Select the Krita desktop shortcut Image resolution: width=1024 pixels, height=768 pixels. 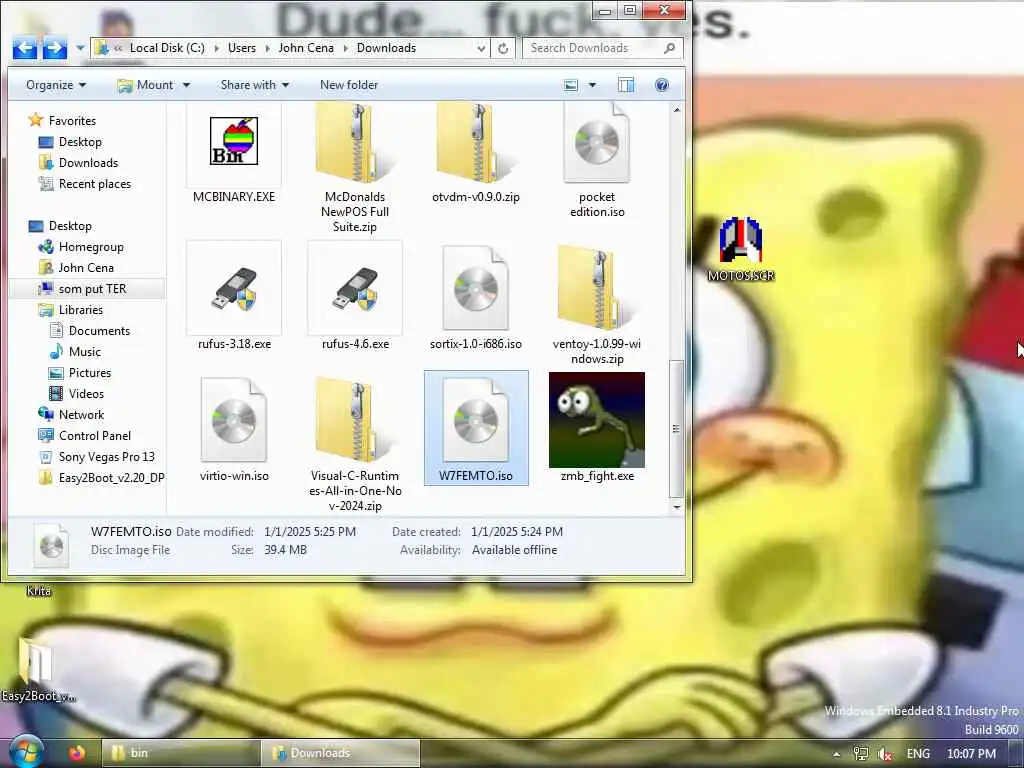(x=39, y=590)
